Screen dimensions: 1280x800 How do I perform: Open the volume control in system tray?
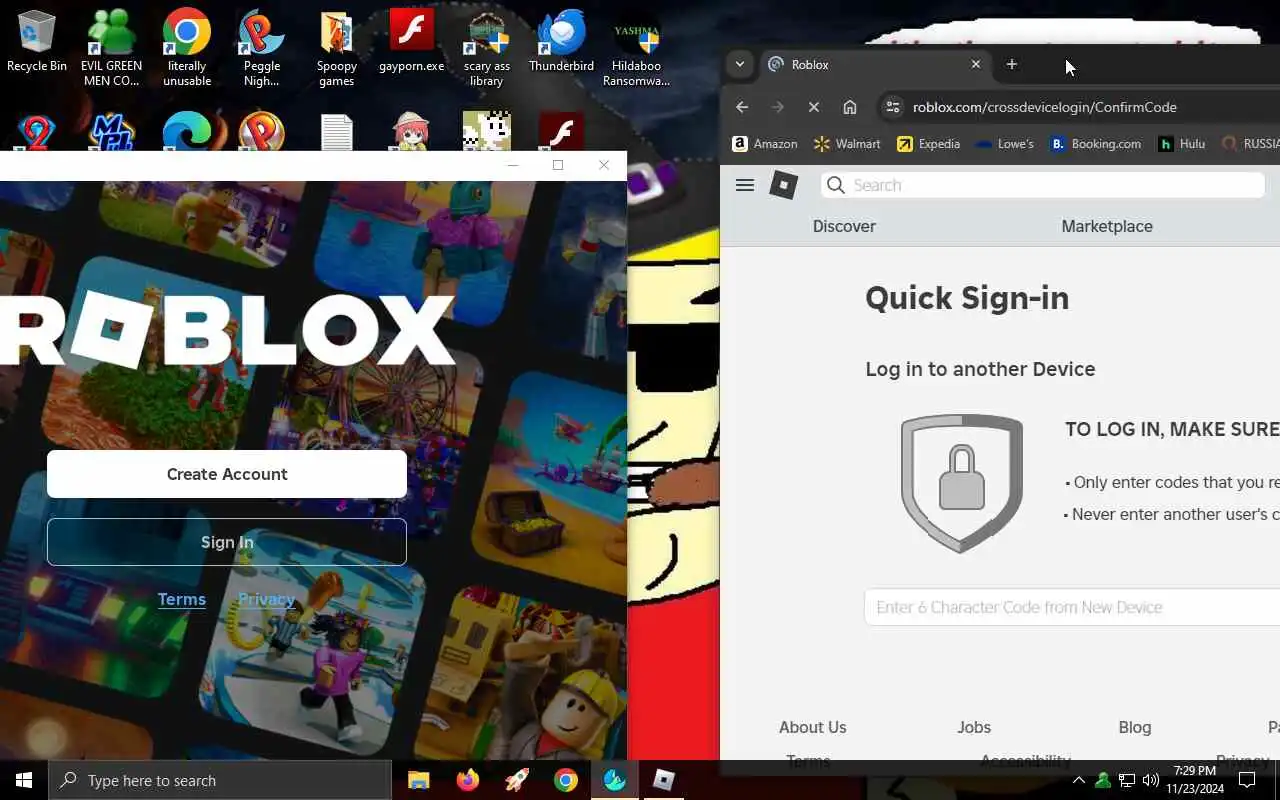[x=1150, y=780]
